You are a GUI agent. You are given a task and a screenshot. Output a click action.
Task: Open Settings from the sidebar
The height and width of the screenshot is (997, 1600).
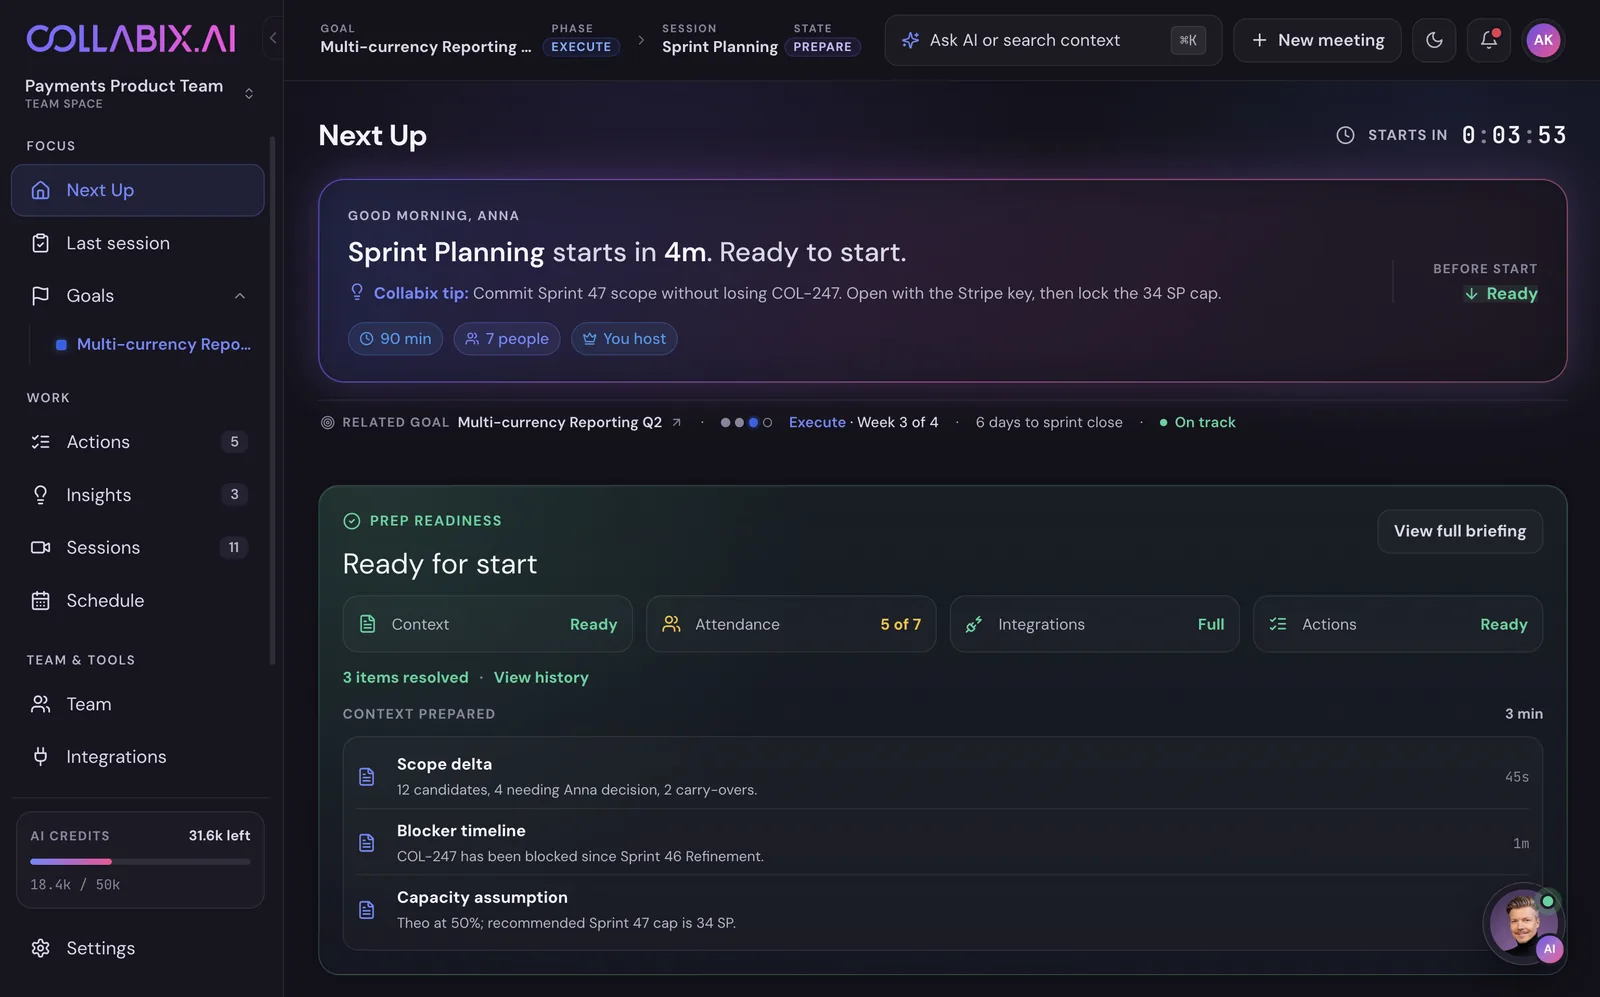pos(138,948)
